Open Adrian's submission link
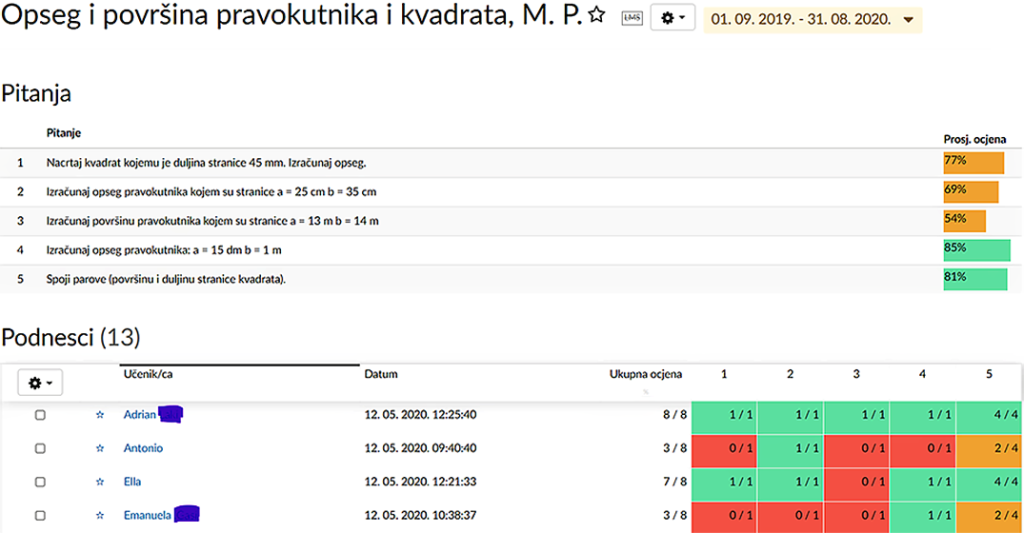The height and width of the screenshot is (533, 1024). point(139,415)
